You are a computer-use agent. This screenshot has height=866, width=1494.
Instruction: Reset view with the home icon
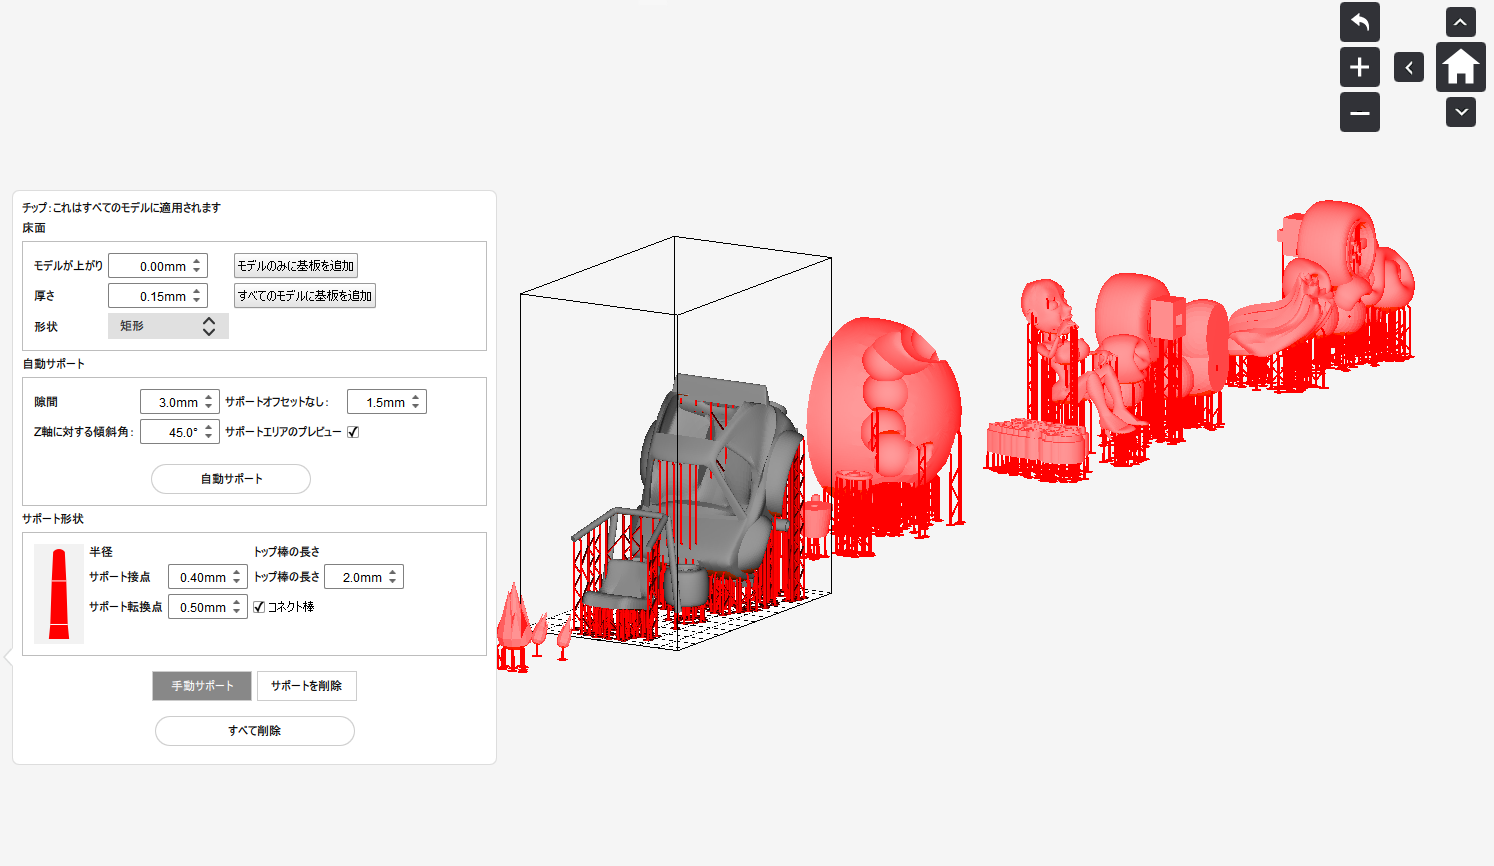1460,67
